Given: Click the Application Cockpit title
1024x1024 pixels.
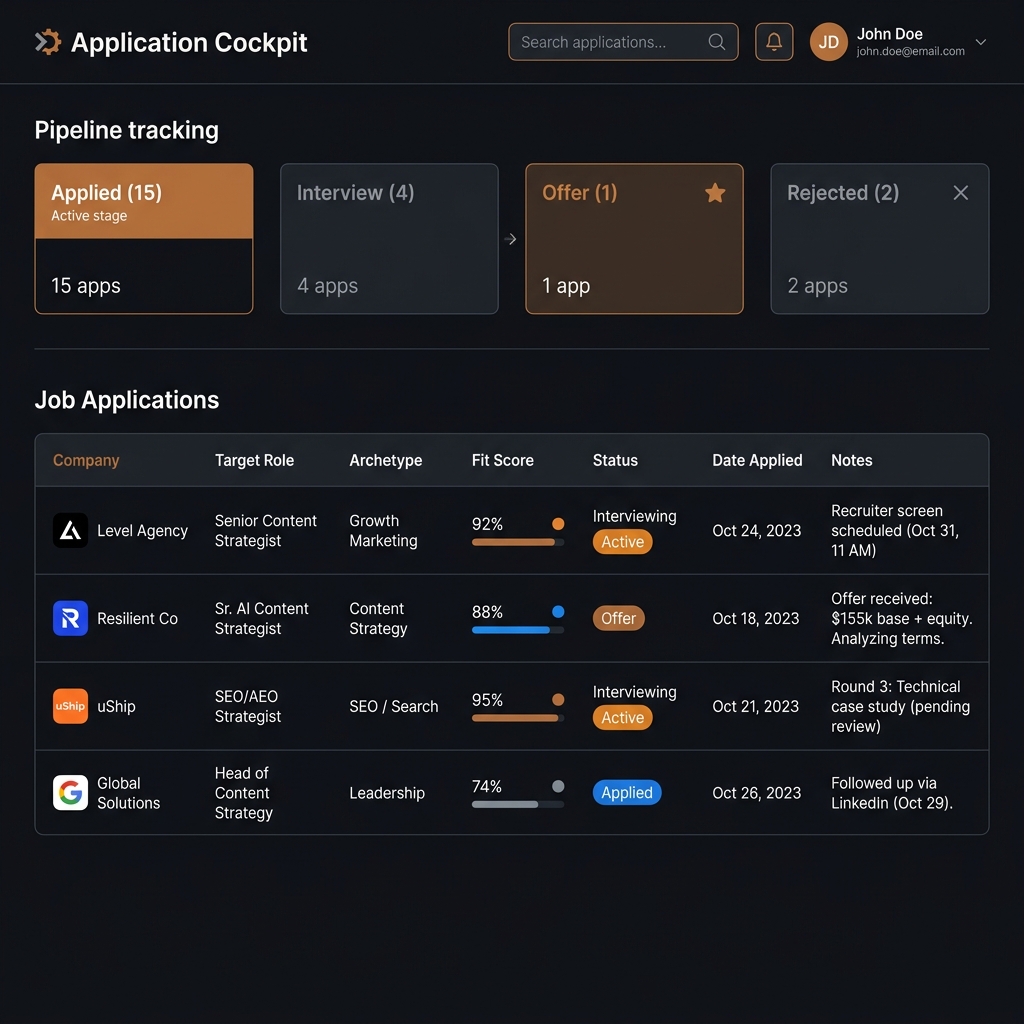Looking at the screenshot, I should click(189, 42).
